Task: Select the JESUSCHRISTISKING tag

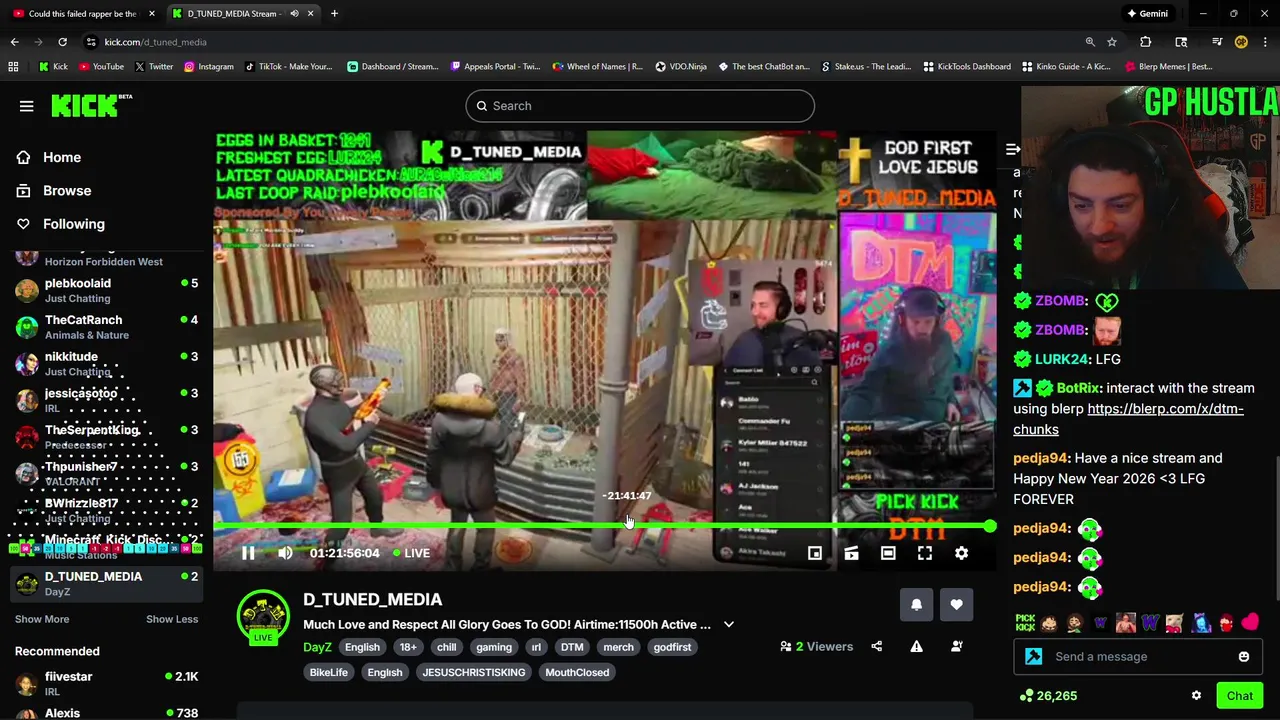Action: click(474, 672)
